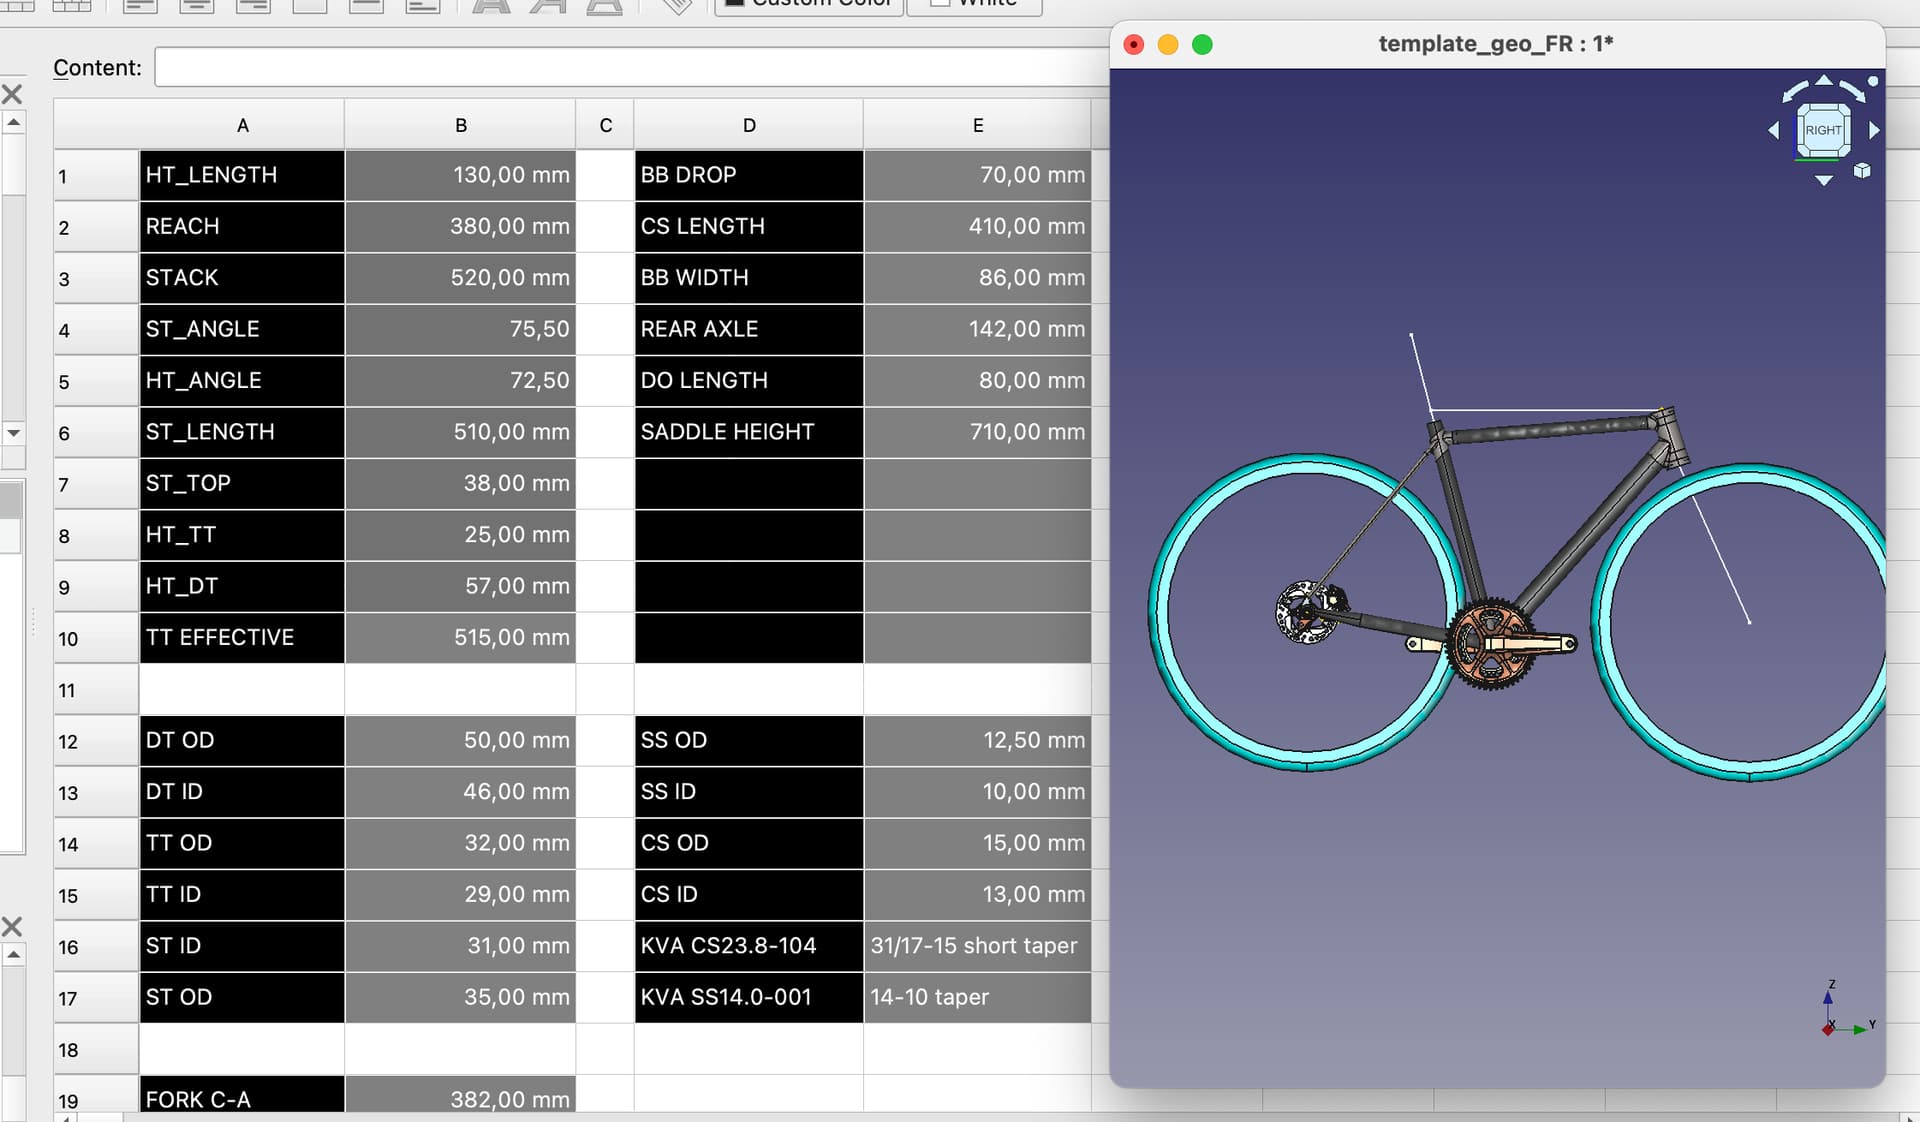Screen dimensions: 1920x1122
Task: Open Custom Color text color picker
Action: (x=808, y=5)
